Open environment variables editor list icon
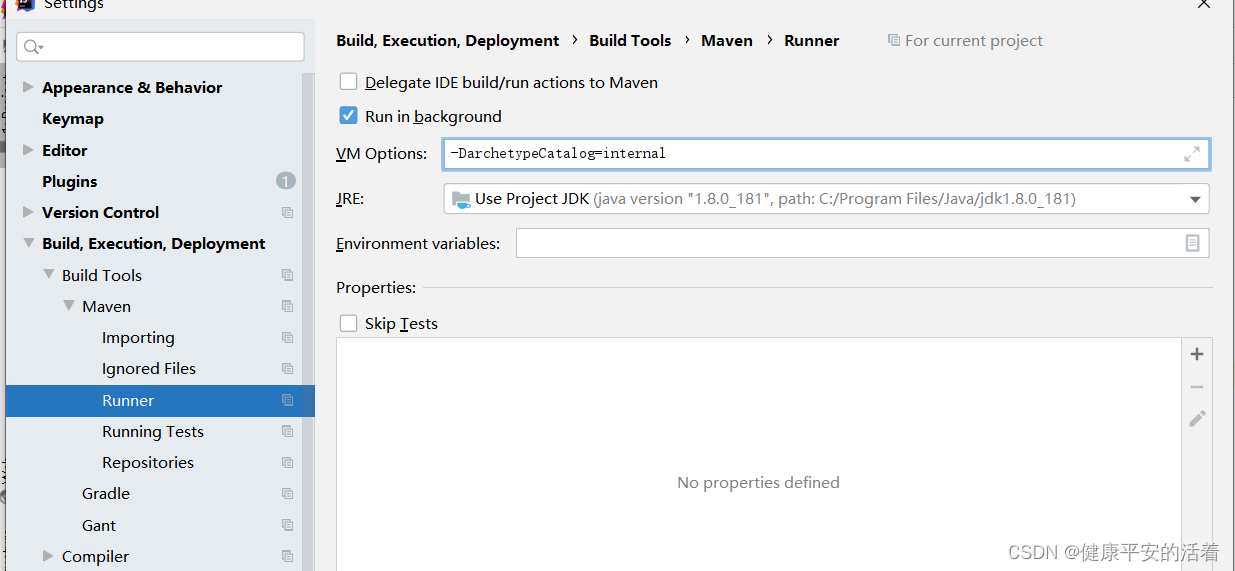 pos(1192,243)
